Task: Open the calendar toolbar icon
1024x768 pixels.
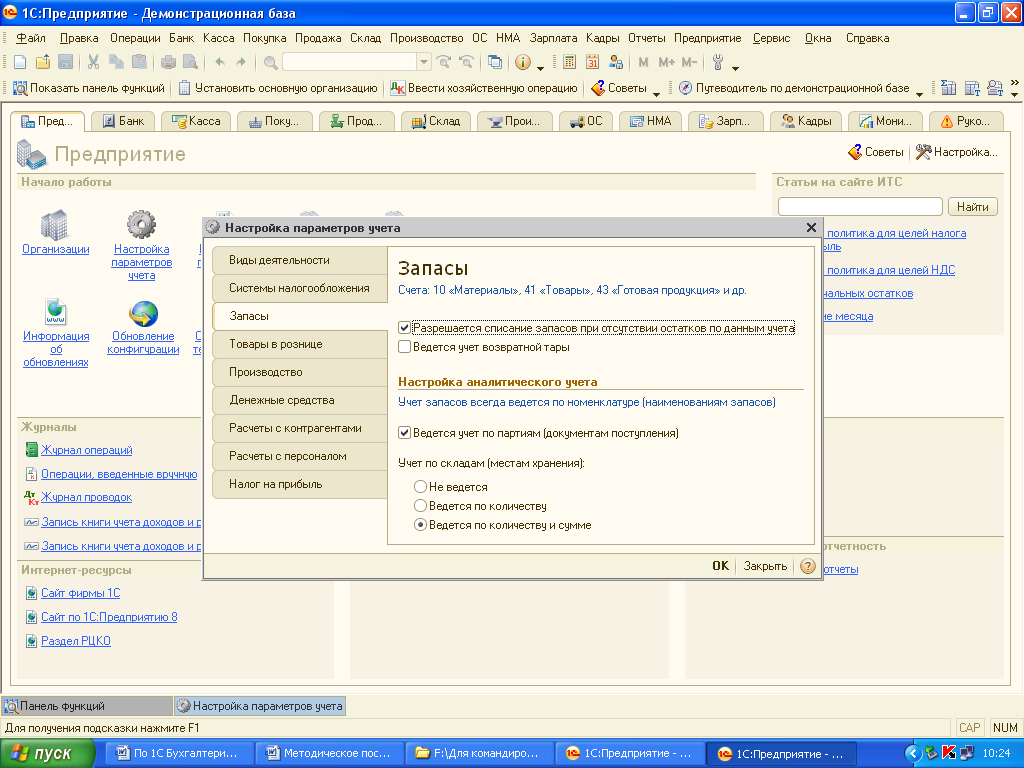Action: tap(592, 62)
